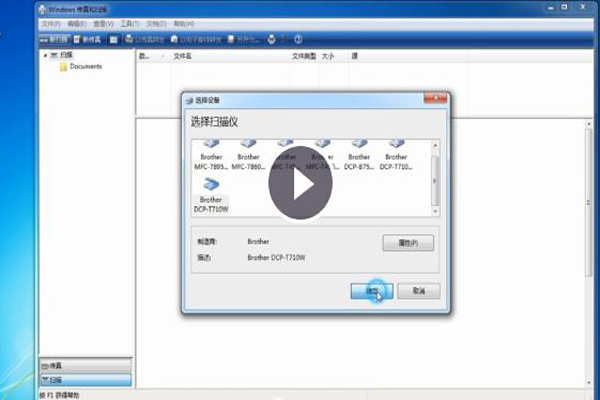Click the scanner list scrollbar thumb
Viewport: 600px width, 400px height.
pos(435,181)
